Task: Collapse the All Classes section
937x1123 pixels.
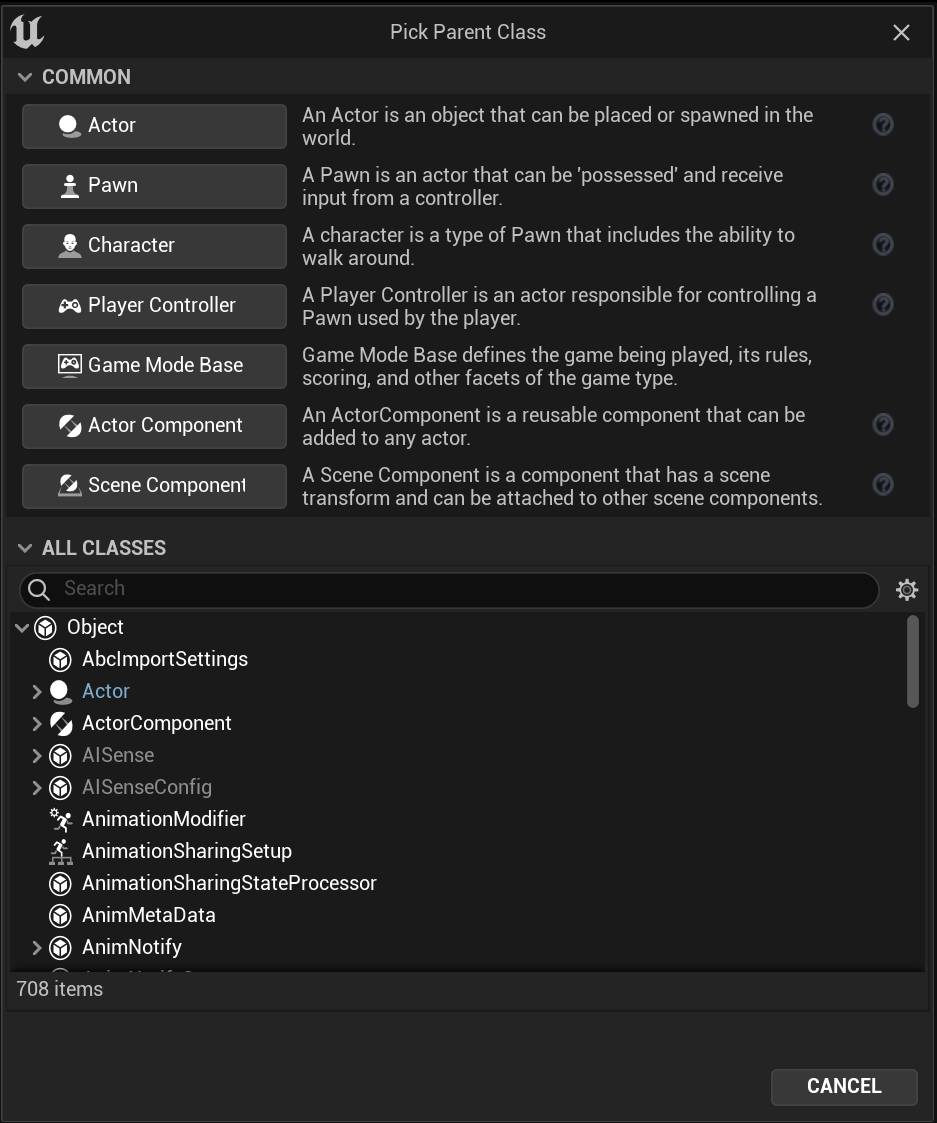Action: click(25, 548)
